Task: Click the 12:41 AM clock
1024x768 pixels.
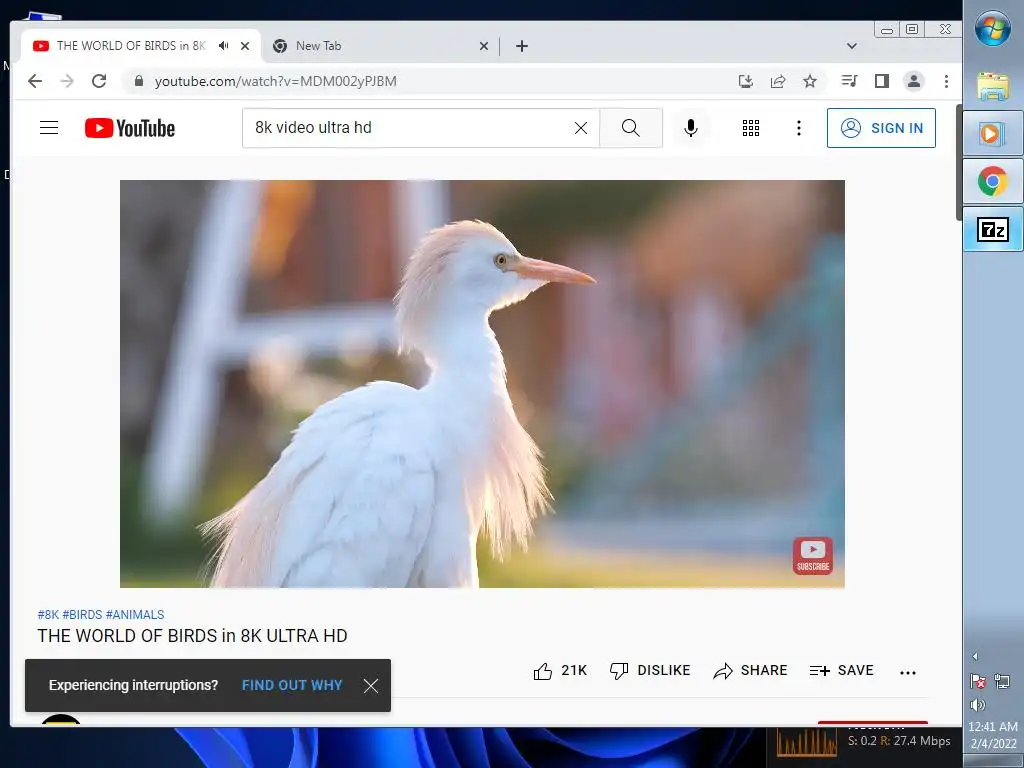Action: click(993, 726)
